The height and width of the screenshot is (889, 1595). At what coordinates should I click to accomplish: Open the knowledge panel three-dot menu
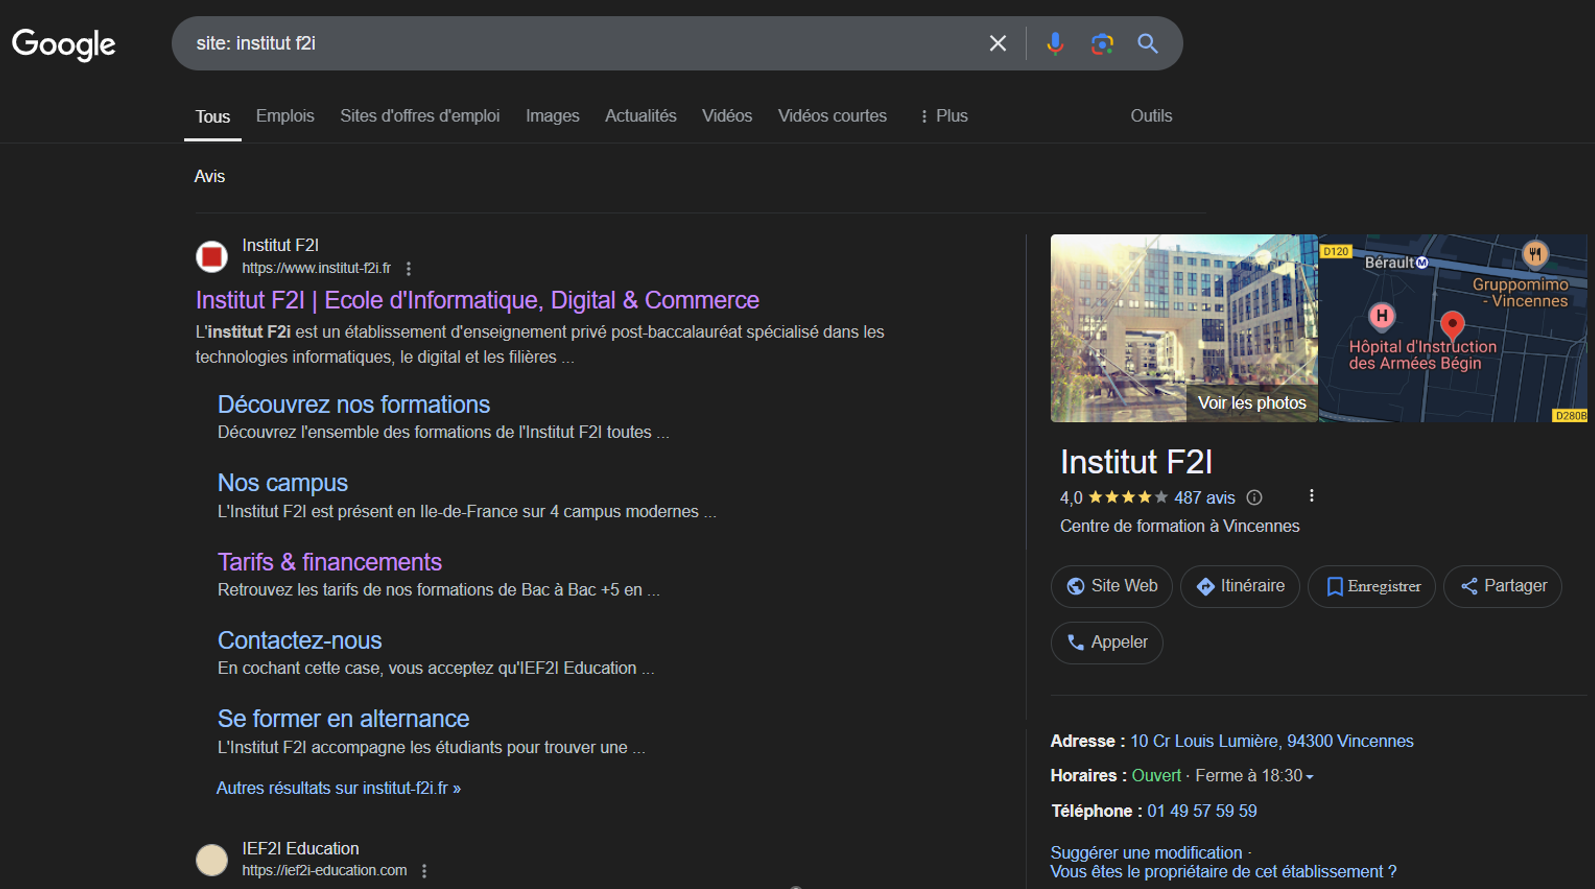pyautogui.click(x=1311, y=496)
